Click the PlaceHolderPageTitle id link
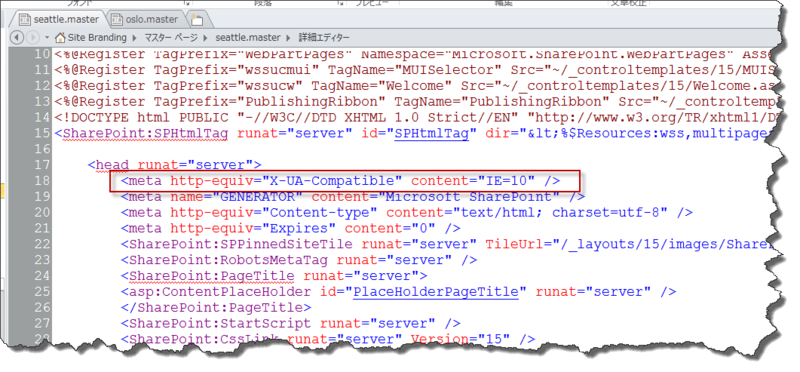This screenshot has width=800, height=372. click(x=436, y=292)
